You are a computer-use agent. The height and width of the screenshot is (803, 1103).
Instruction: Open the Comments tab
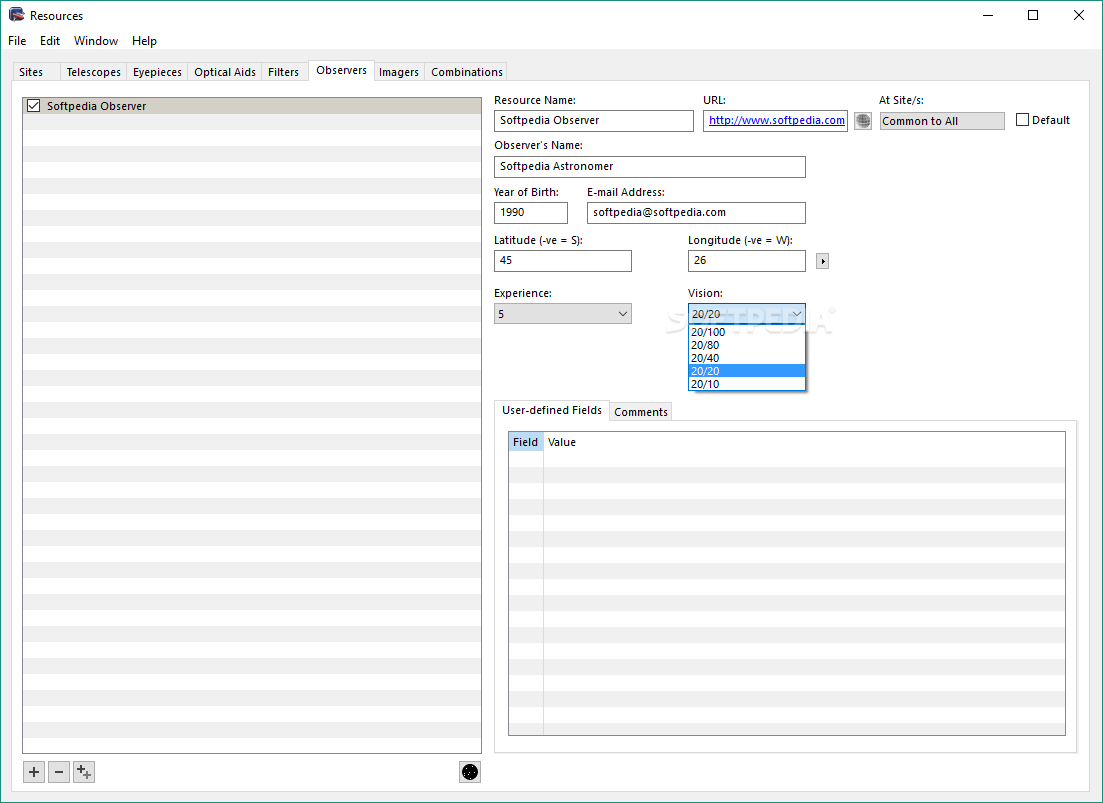641,412
